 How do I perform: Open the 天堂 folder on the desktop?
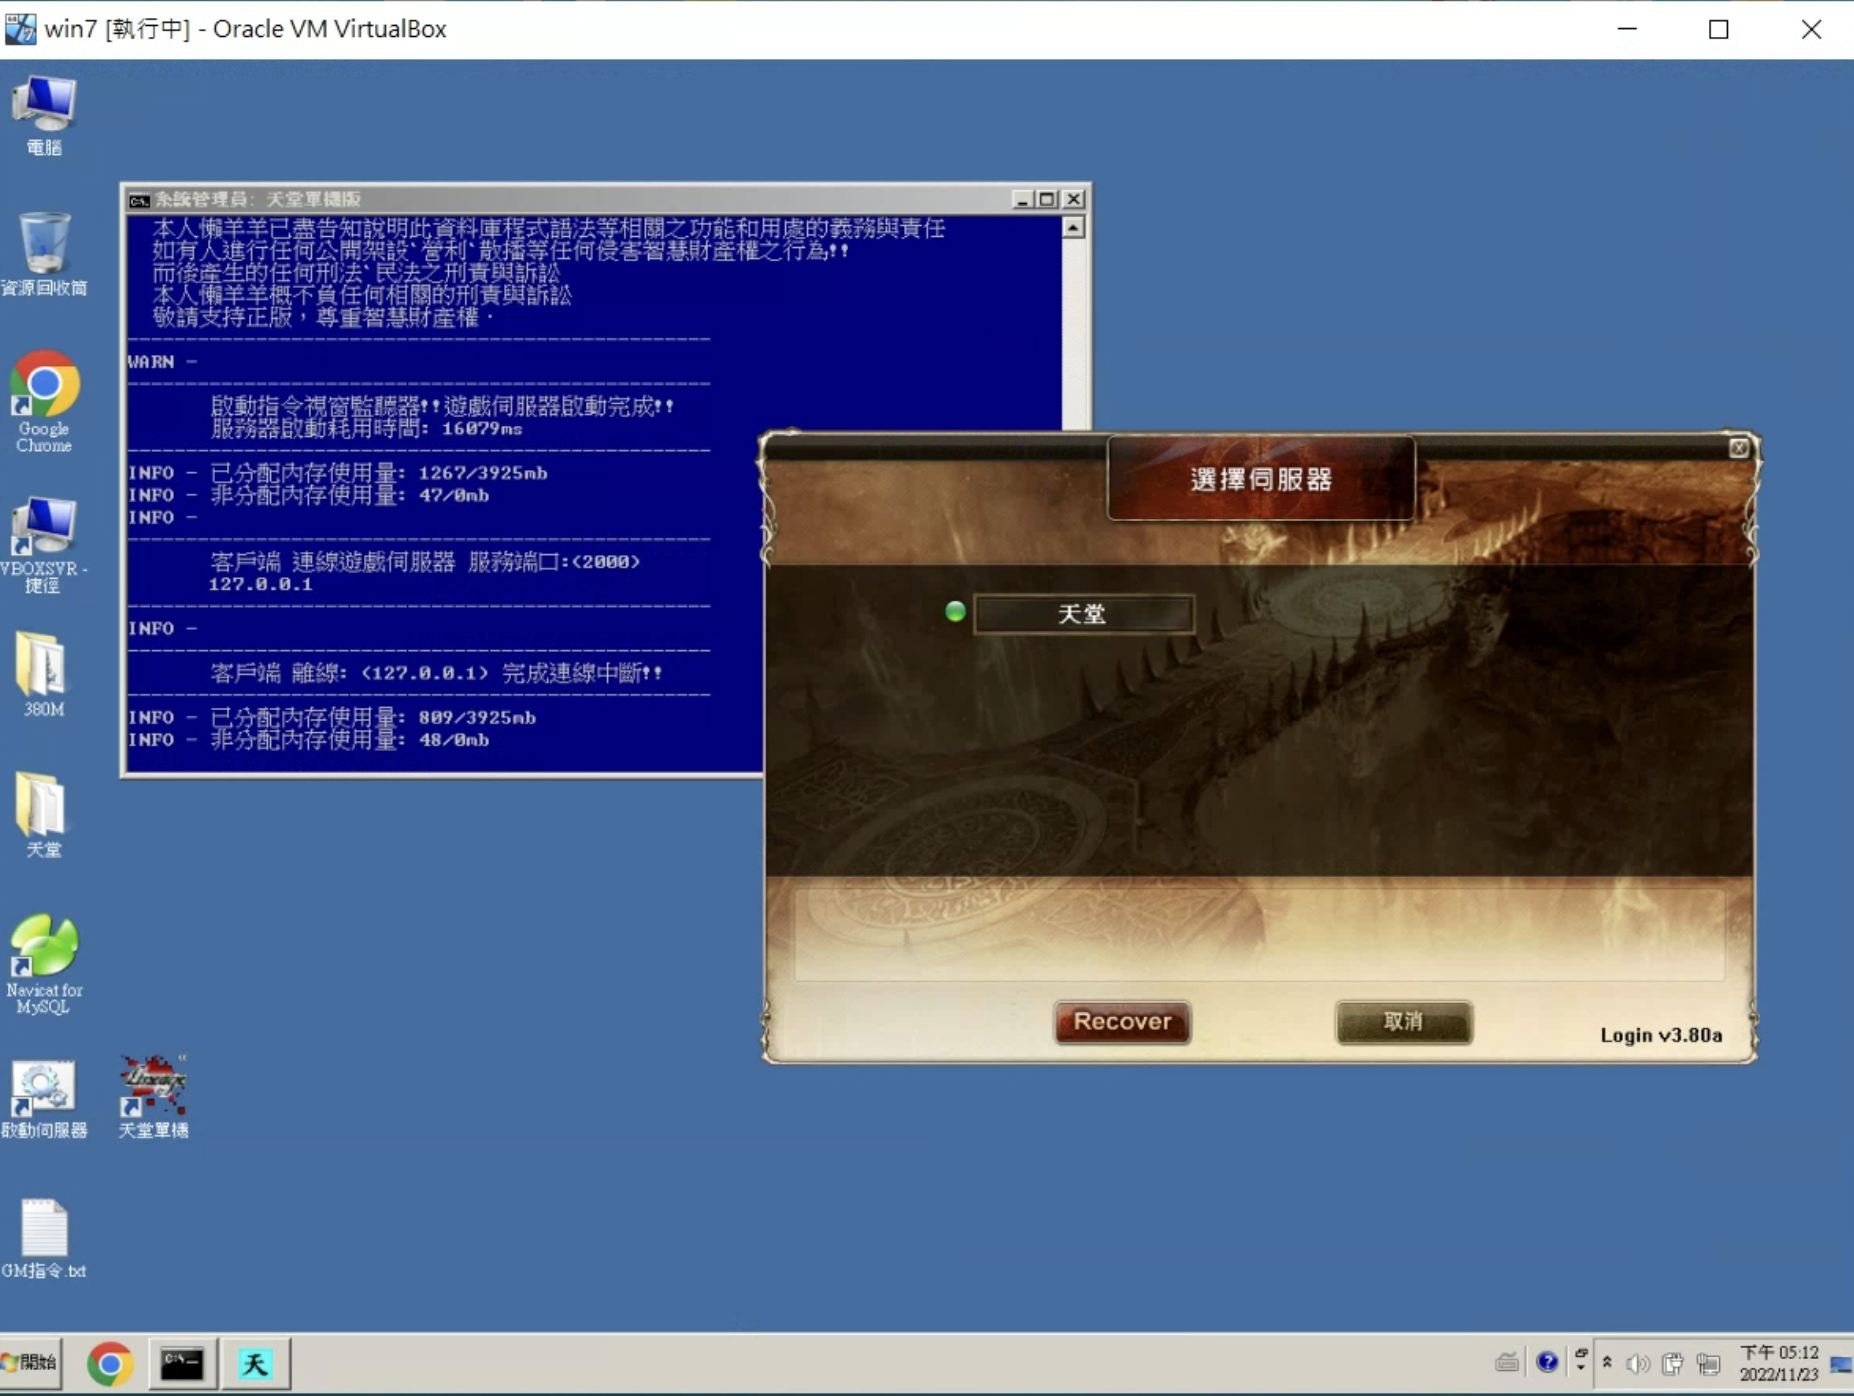[x=44, y=815]
